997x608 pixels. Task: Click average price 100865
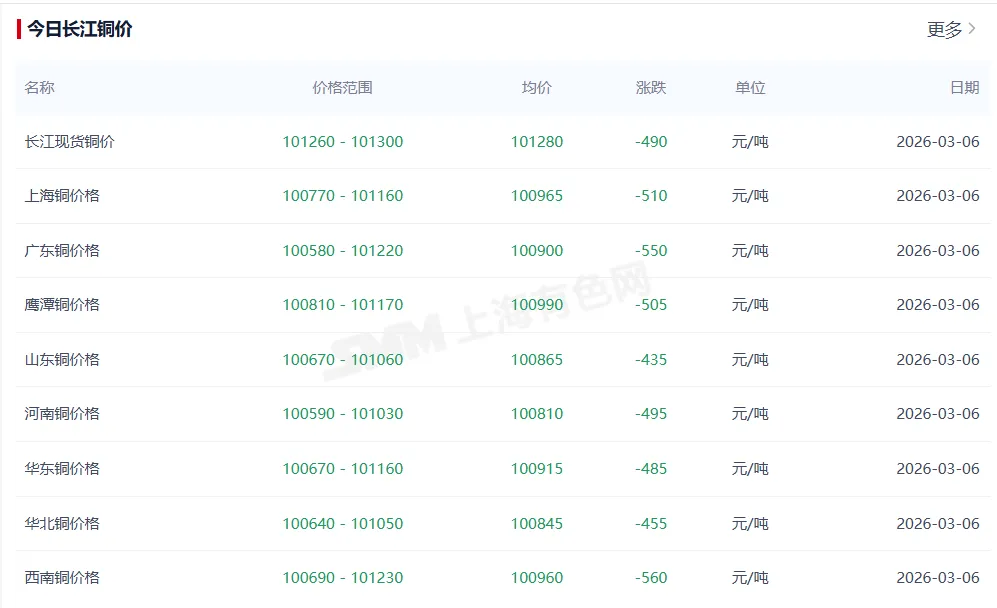[x=537, y=359]
